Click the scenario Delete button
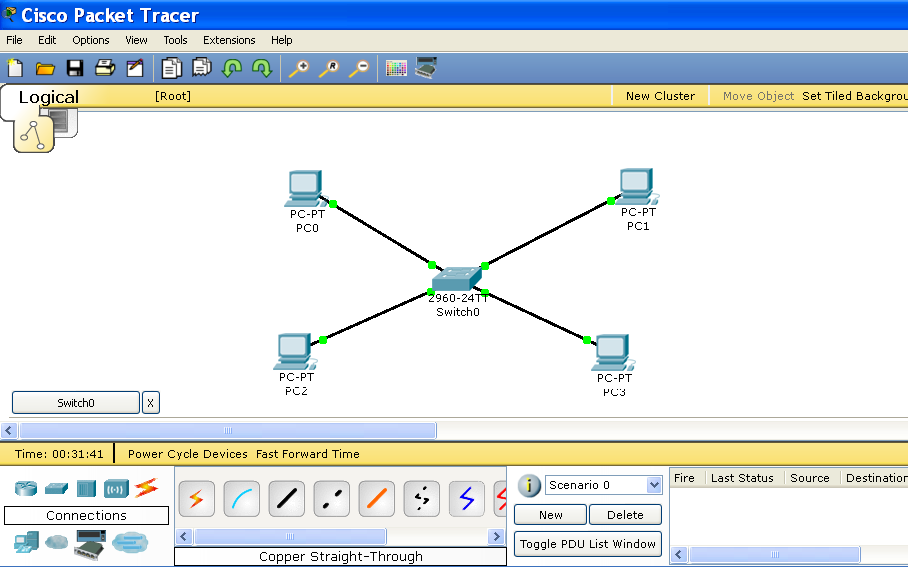The height and width of the screenshot is (567, 908). [x=625, y=515]
